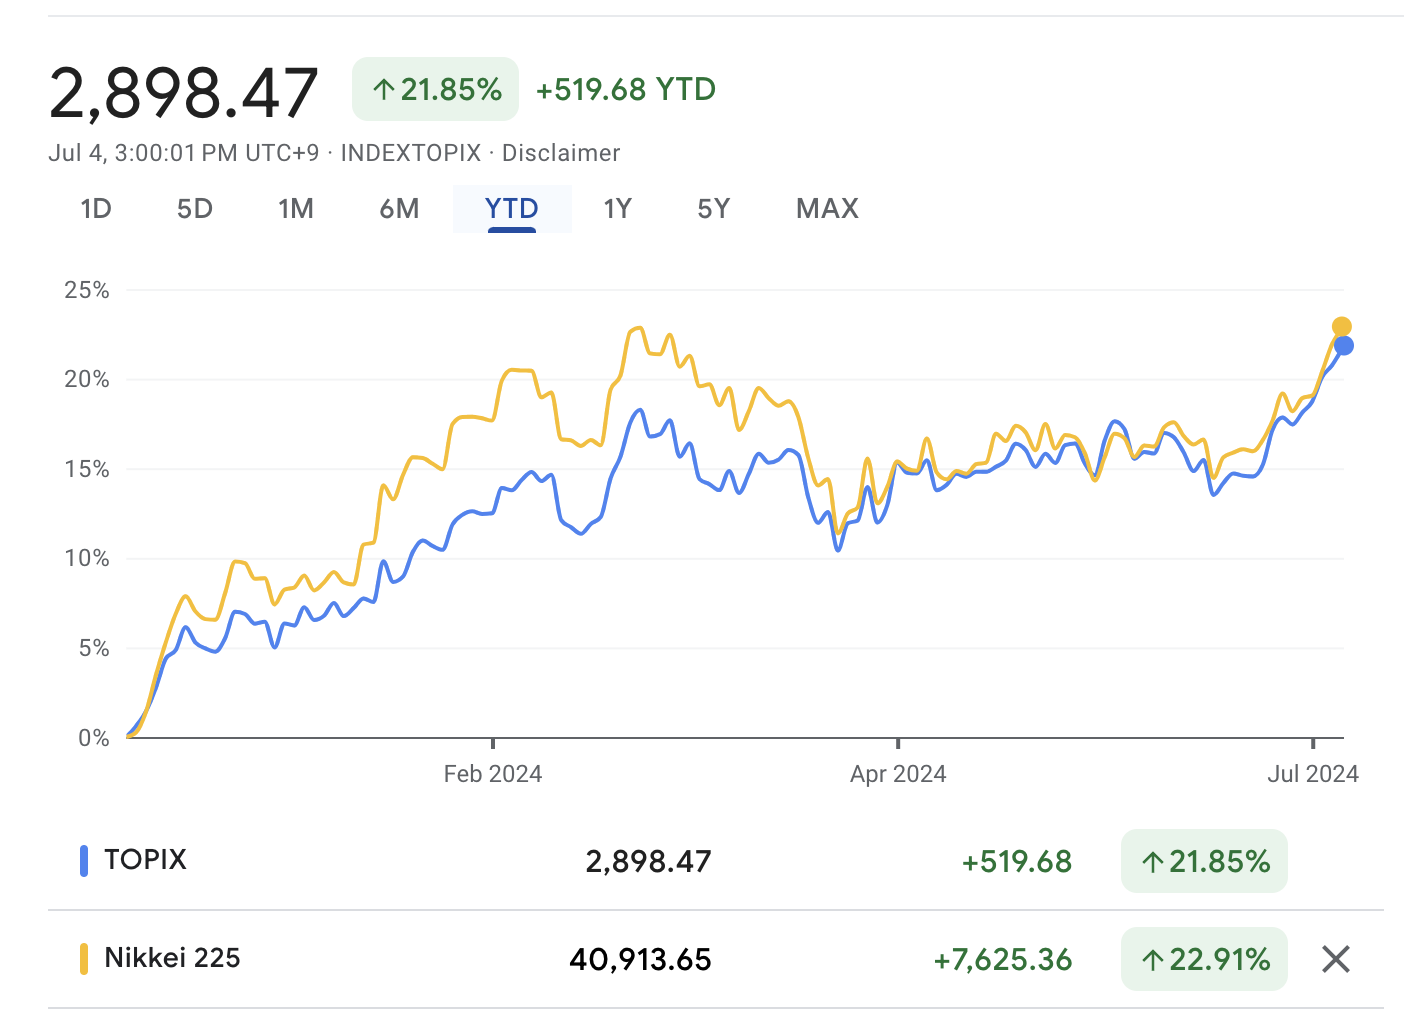Switch to the 1D time range tab
The image size is (1404, 1018).
[96, 209]
